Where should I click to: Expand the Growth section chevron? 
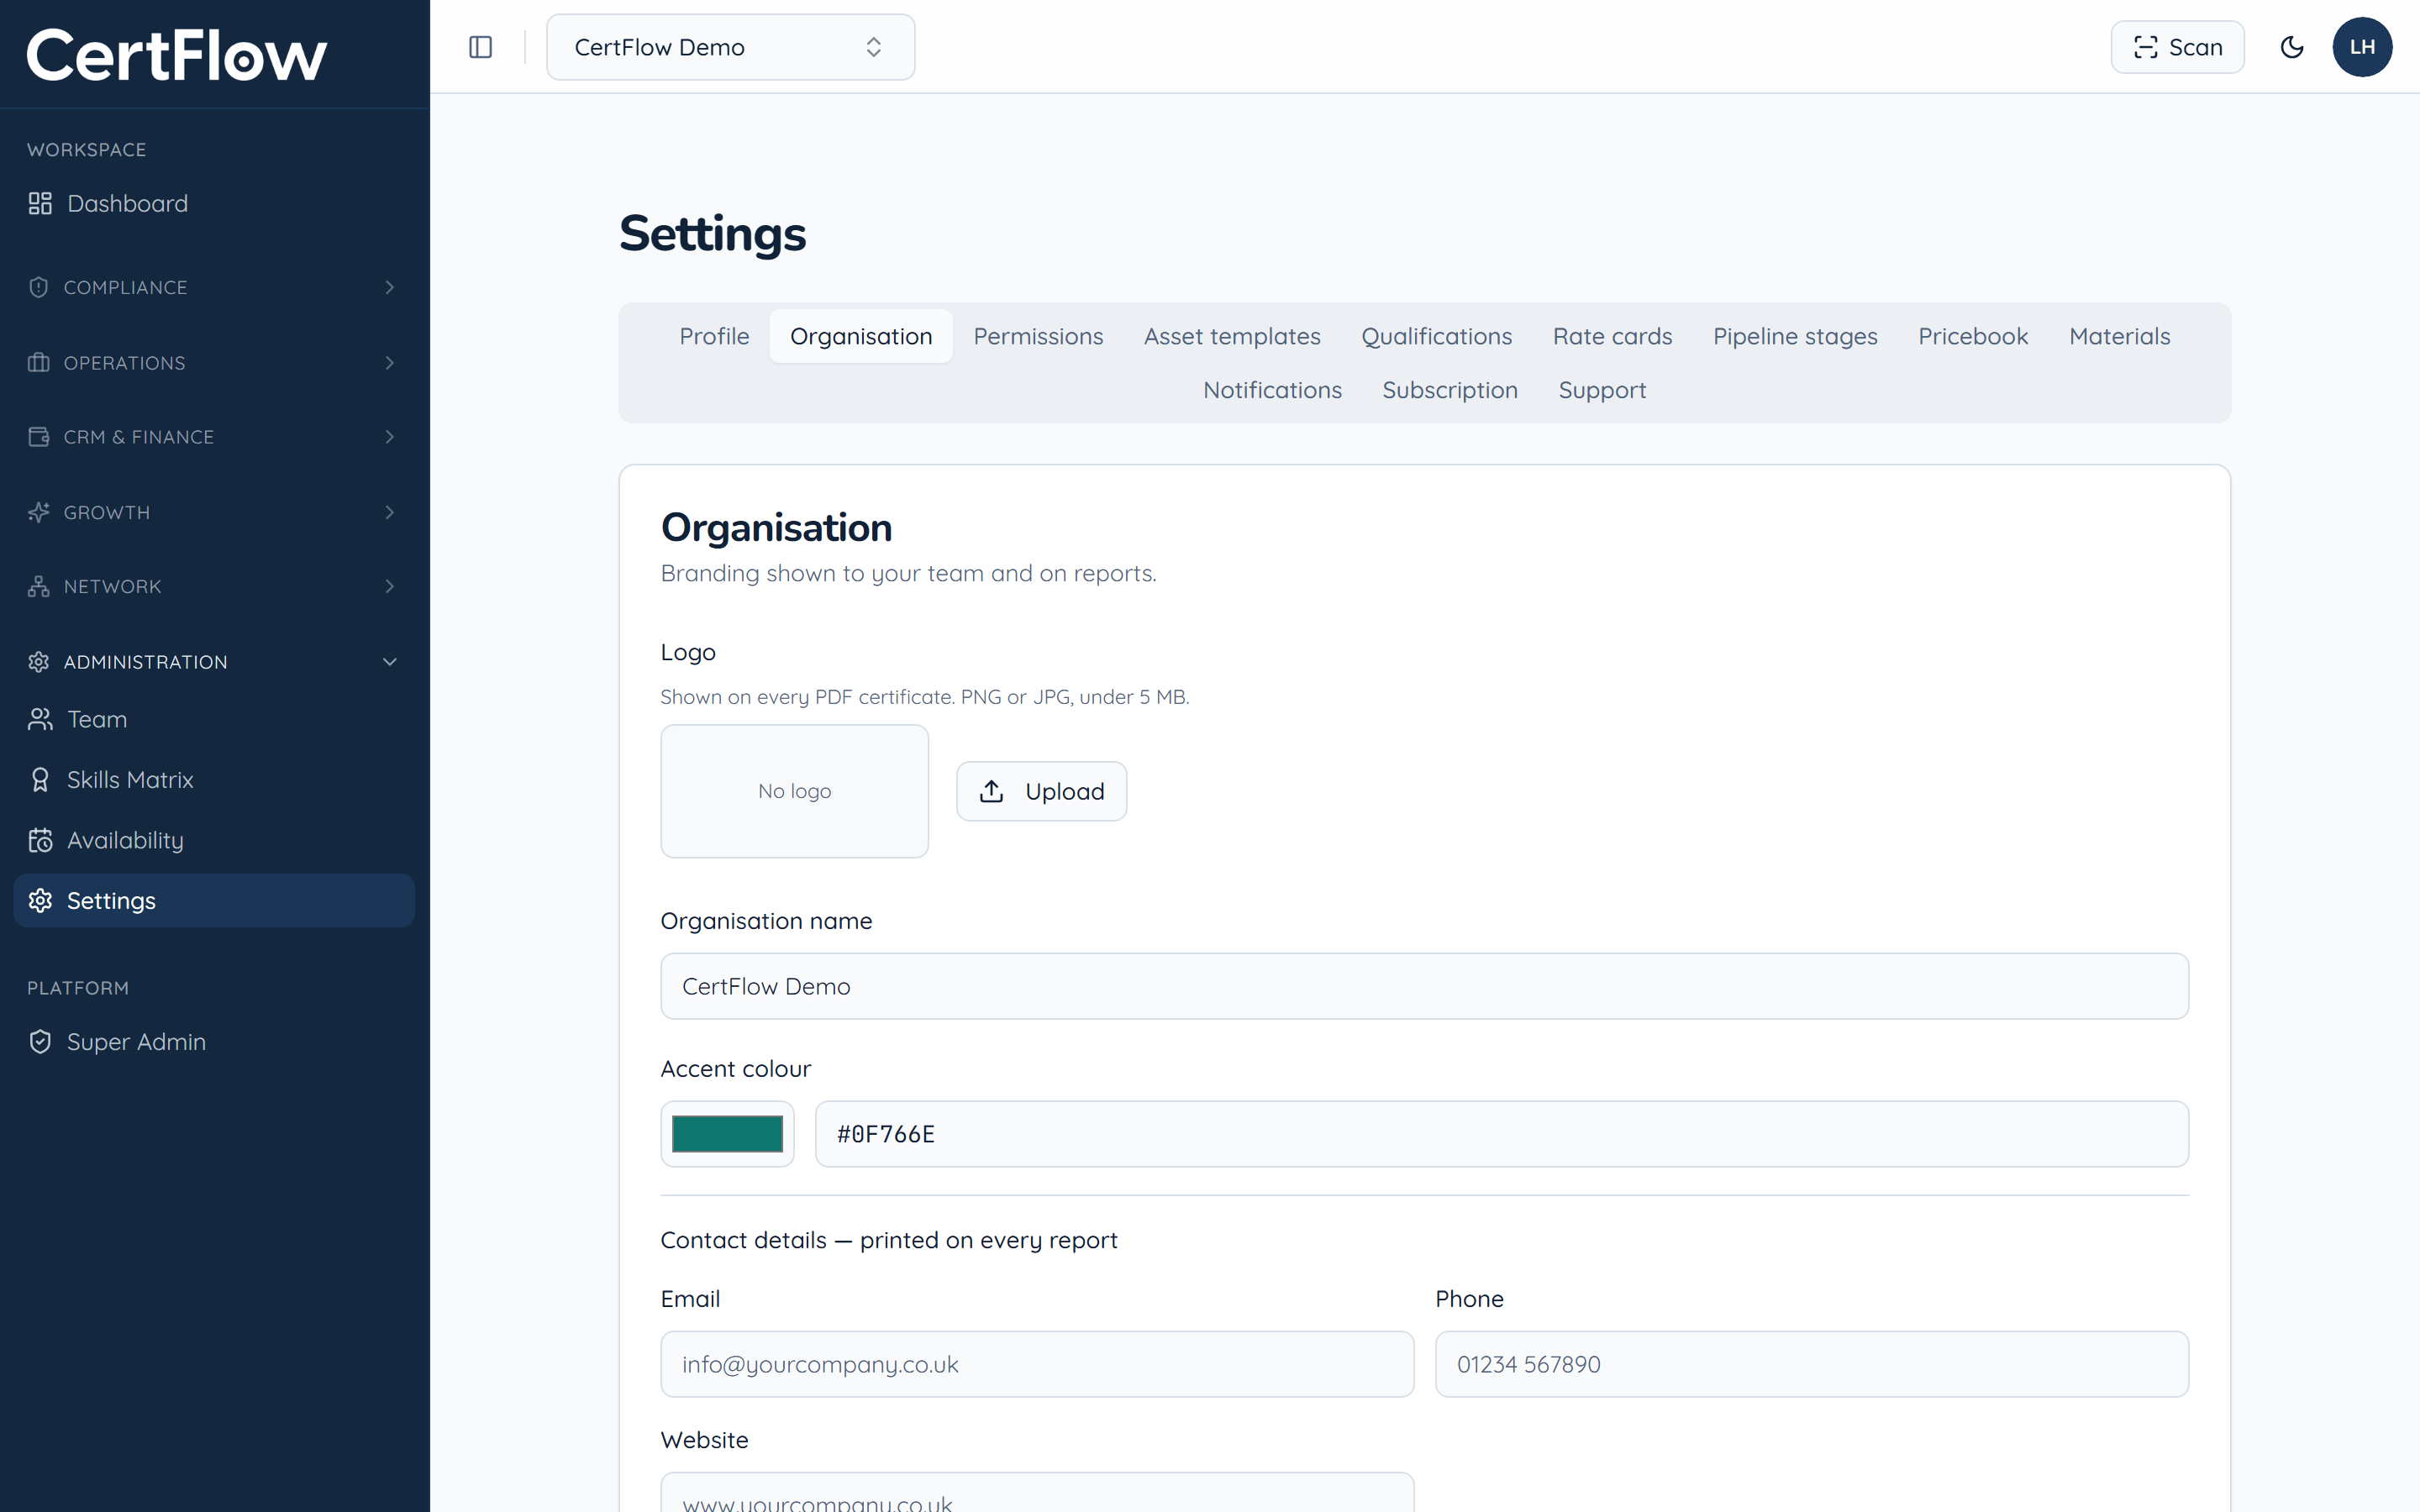pos(390,513)
